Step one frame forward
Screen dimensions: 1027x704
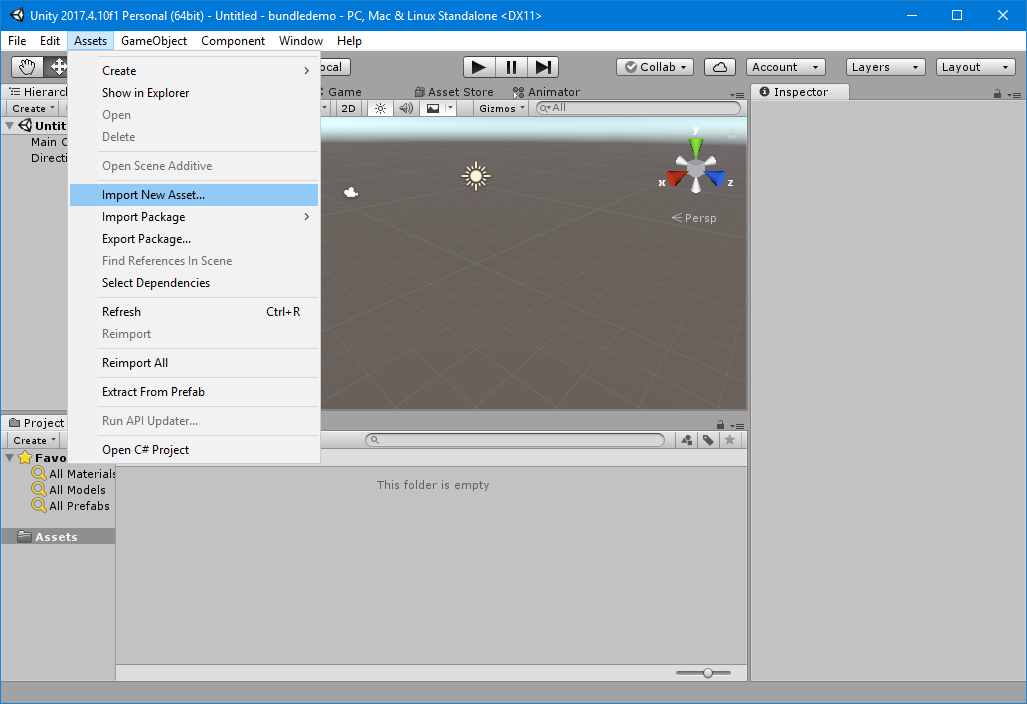[x=542, y=67]
